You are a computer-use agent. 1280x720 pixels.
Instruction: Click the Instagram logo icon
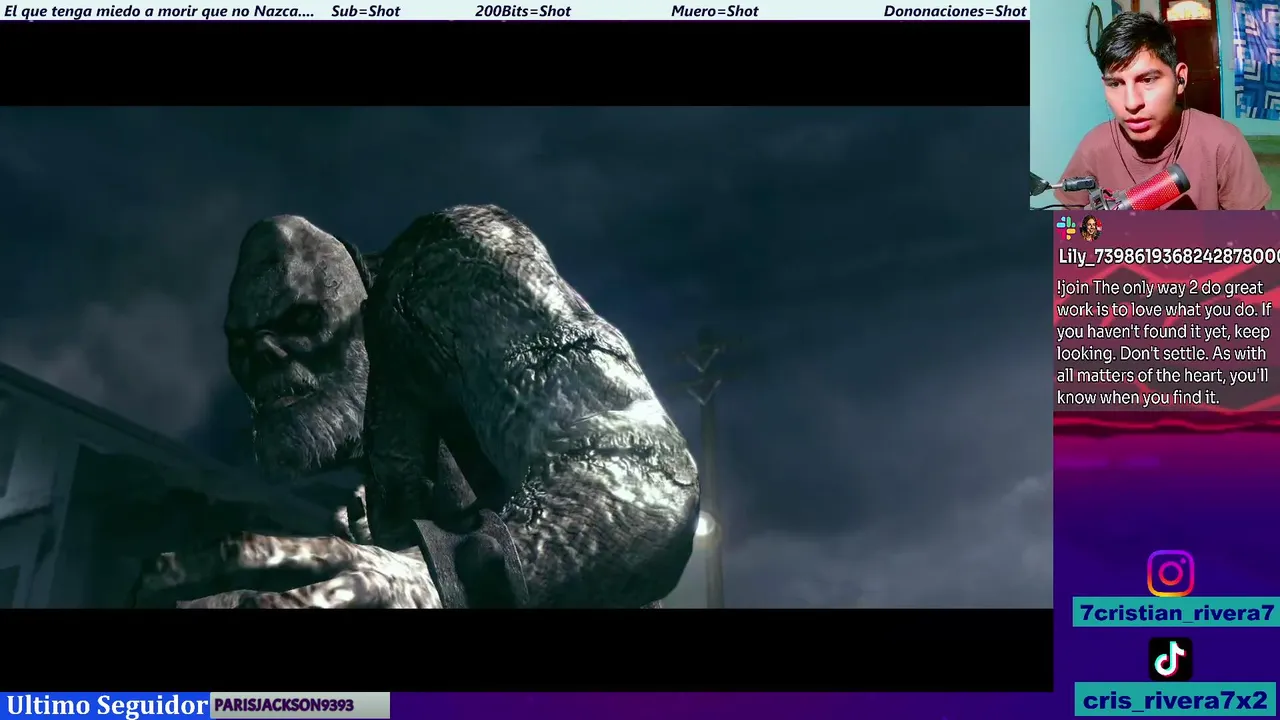[x=1170, y=573]
